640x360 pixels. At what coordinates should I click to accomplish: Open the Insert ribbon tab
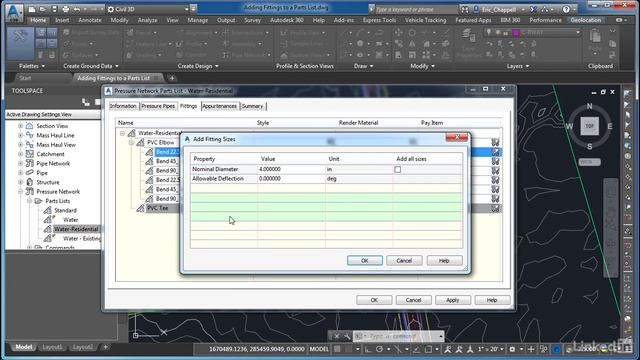click(62, 20)
